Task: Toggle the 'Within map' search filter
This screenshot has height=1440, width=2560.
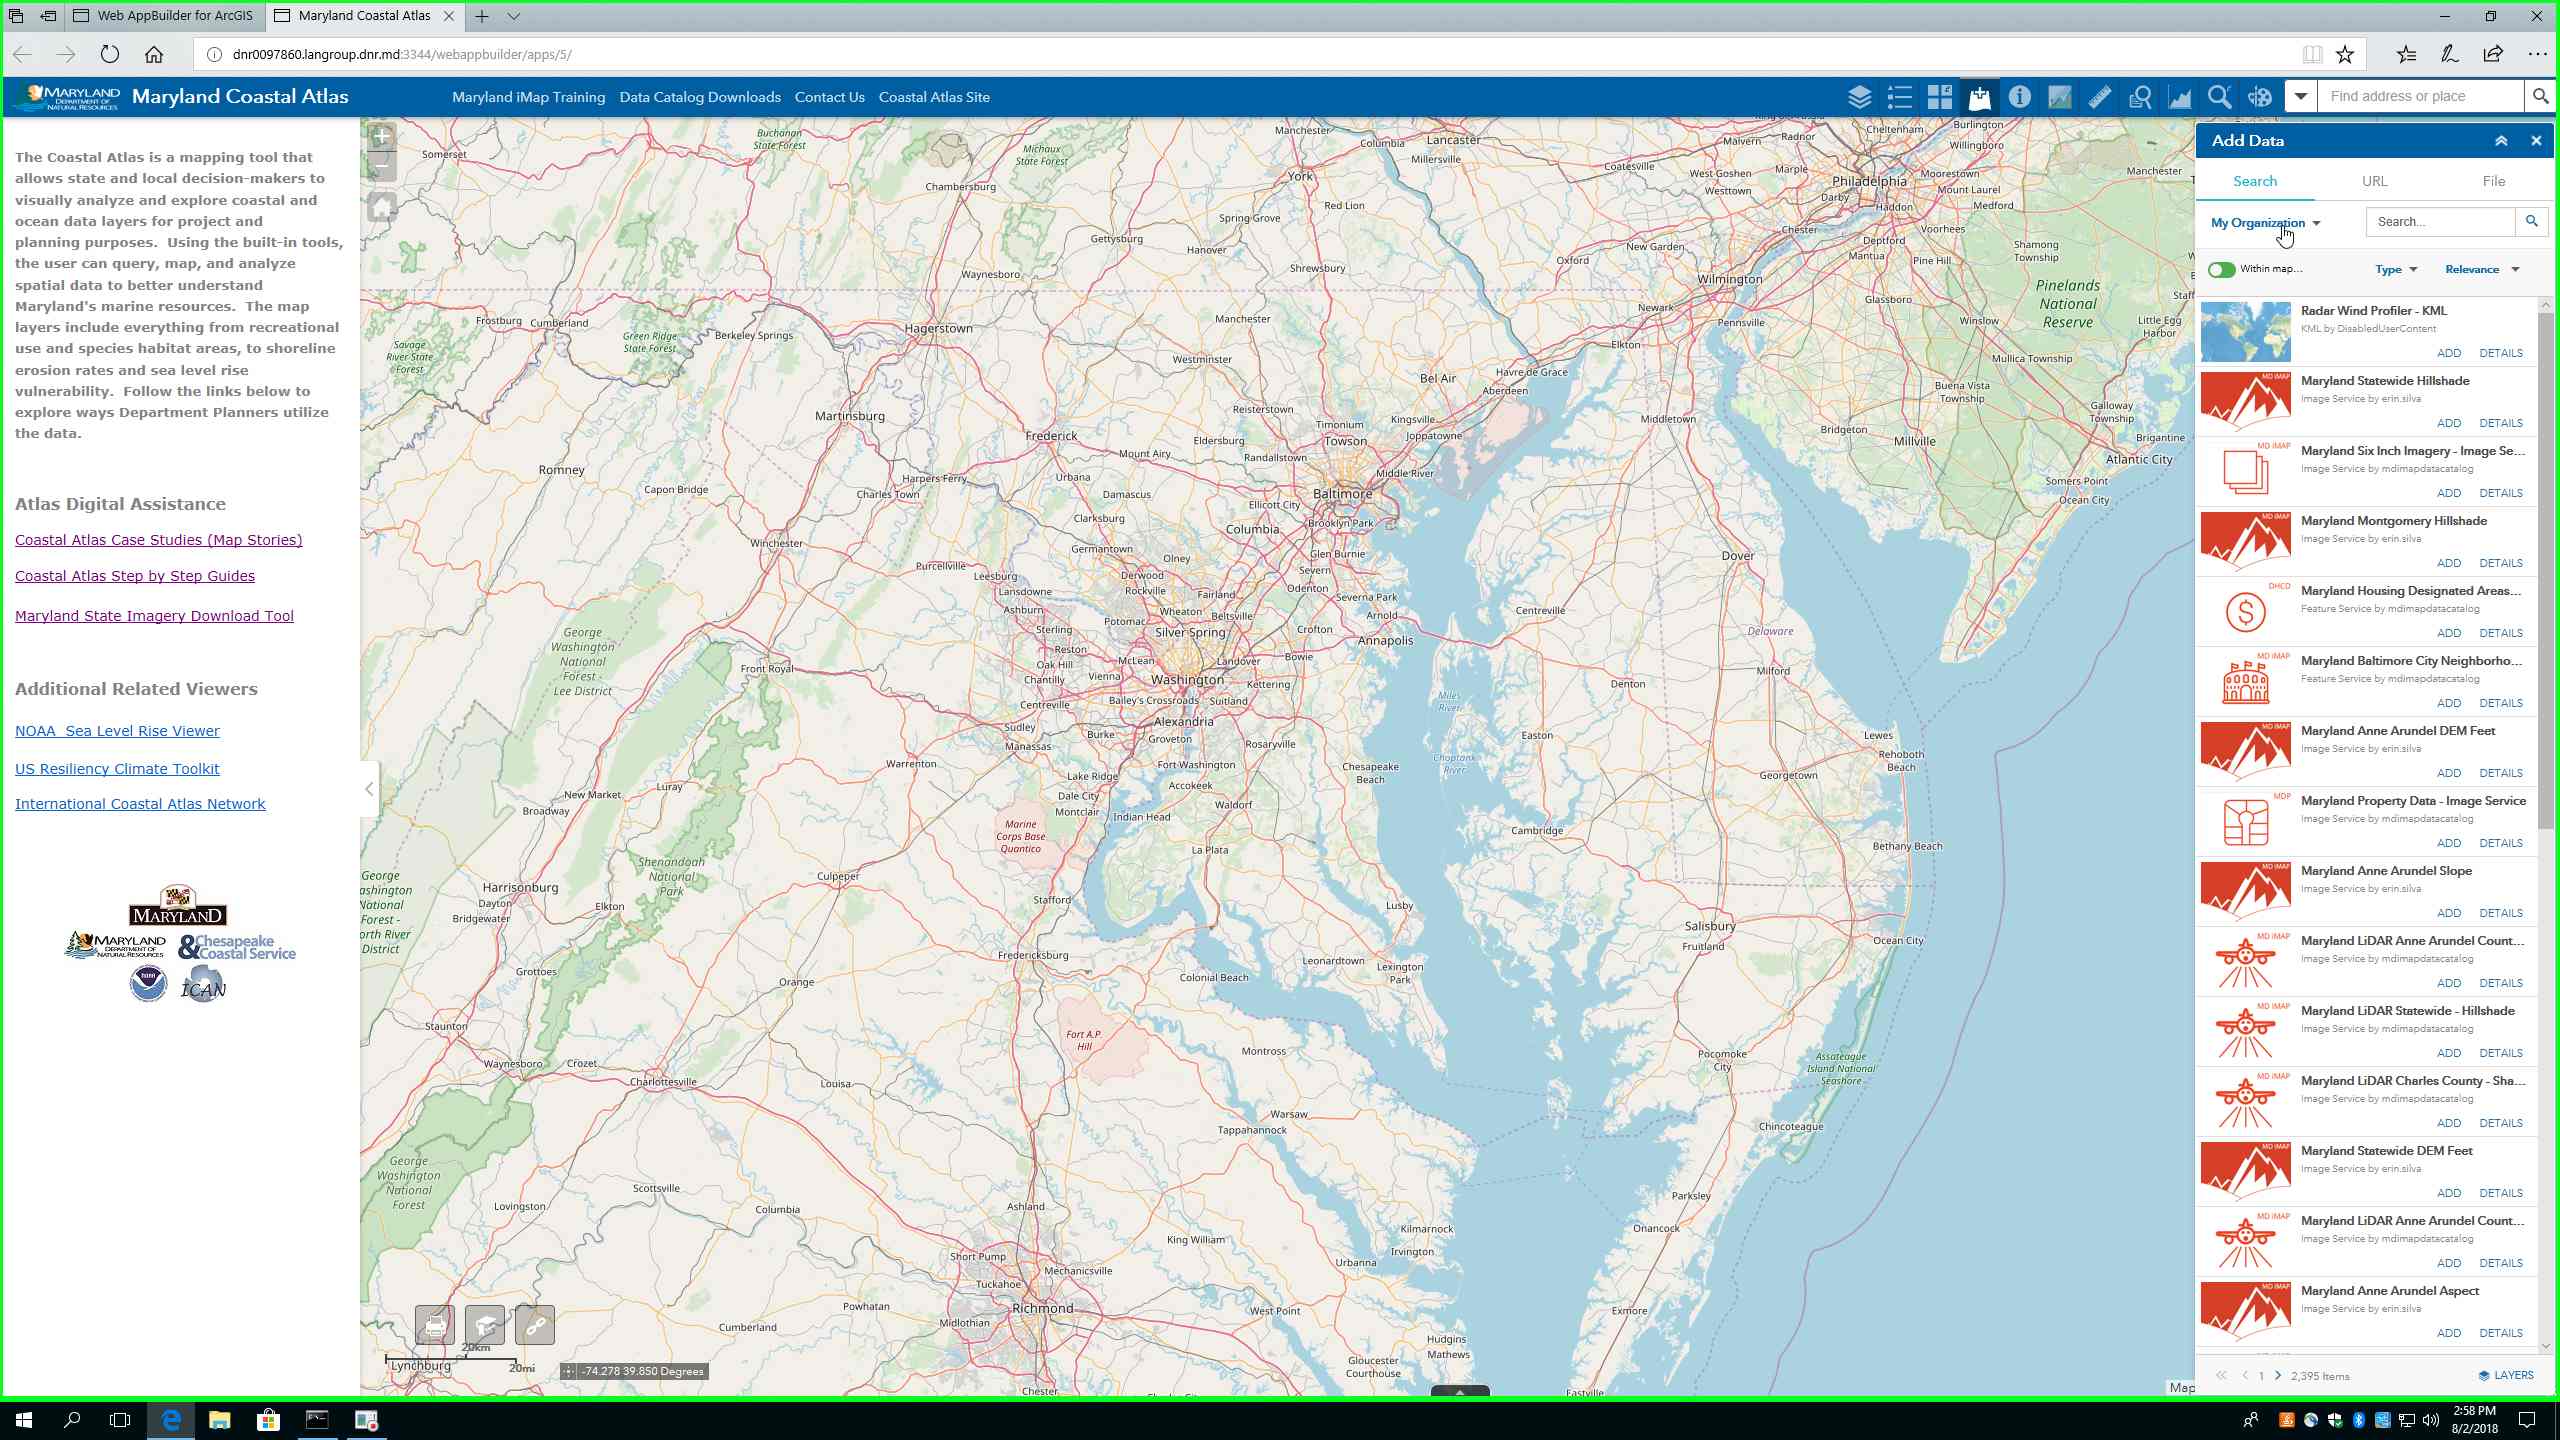Action: (x=2222, y=269)
